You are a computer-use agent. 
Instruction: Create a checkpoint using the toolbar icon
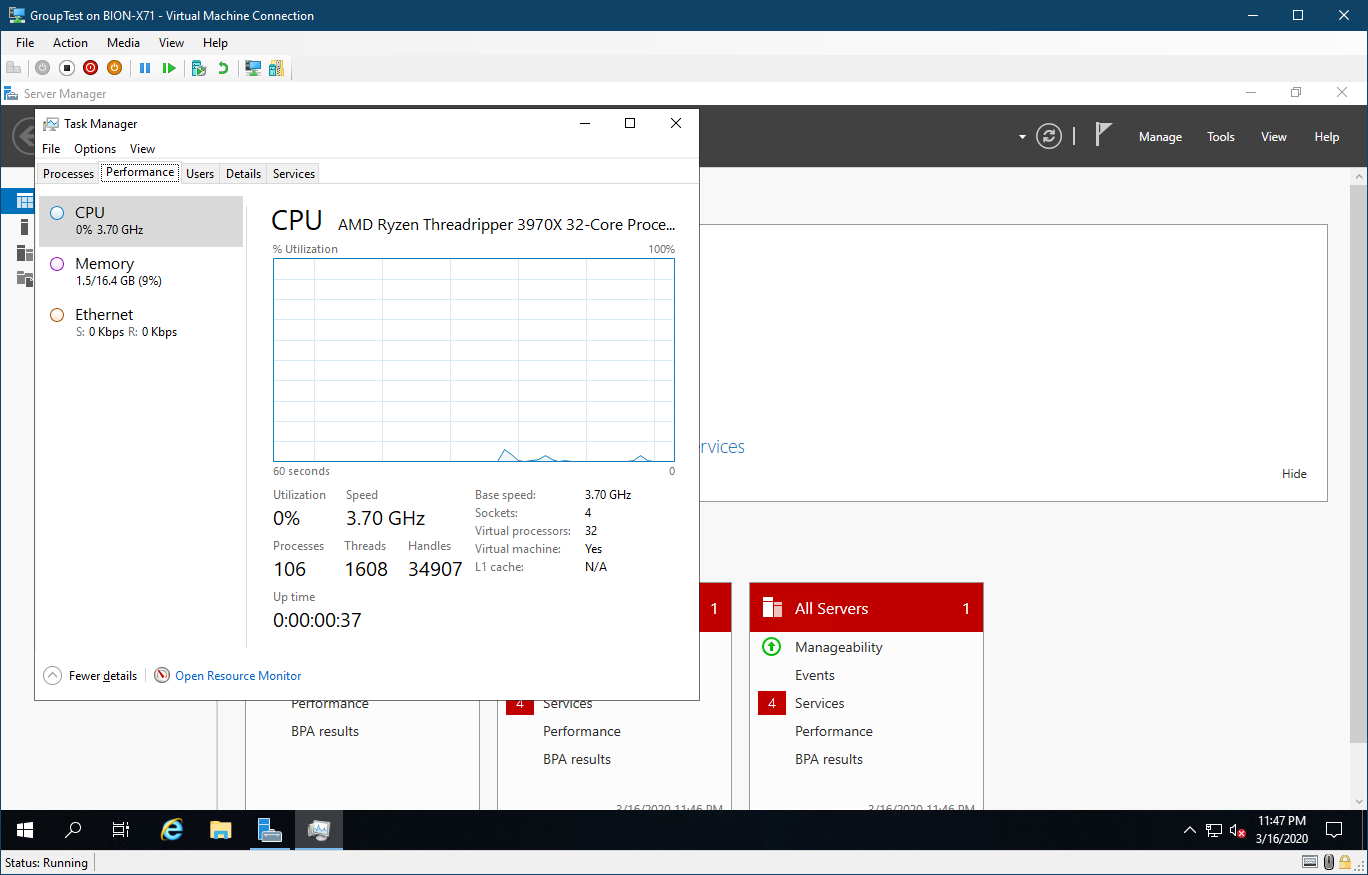(199, 68)
